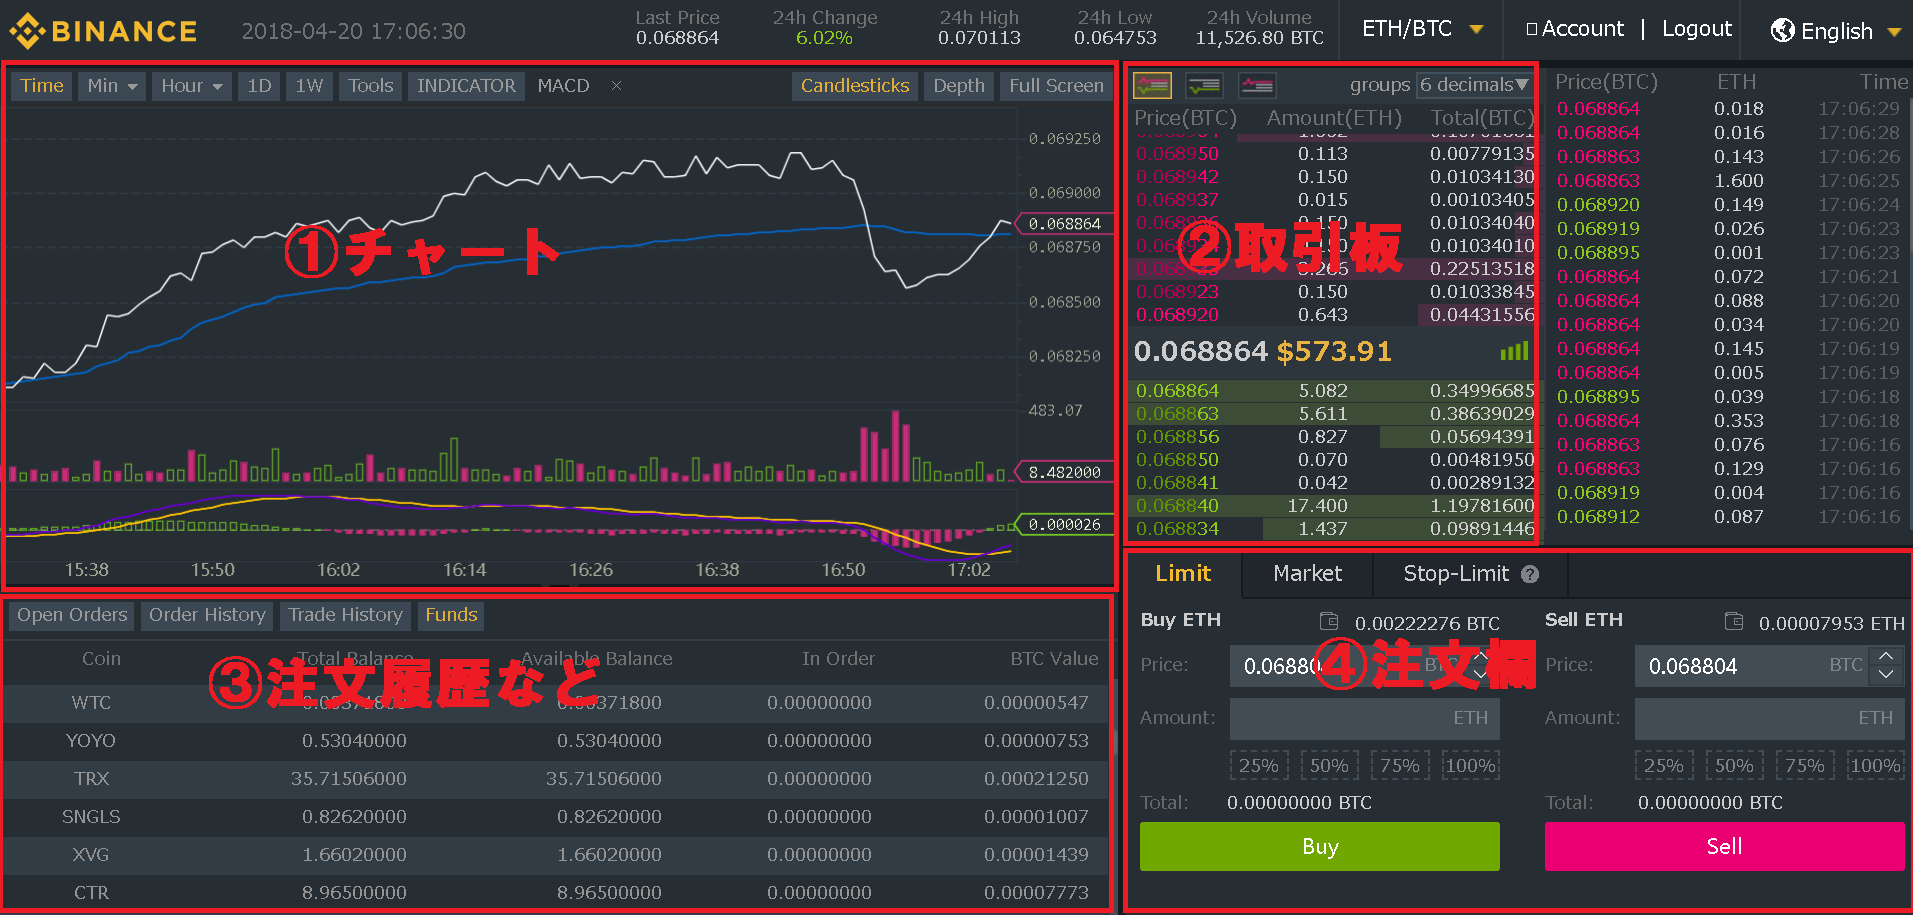The width and height of the screenshot is (1913, 915).
Task: Open chart Tools
Action: point(370,86)
